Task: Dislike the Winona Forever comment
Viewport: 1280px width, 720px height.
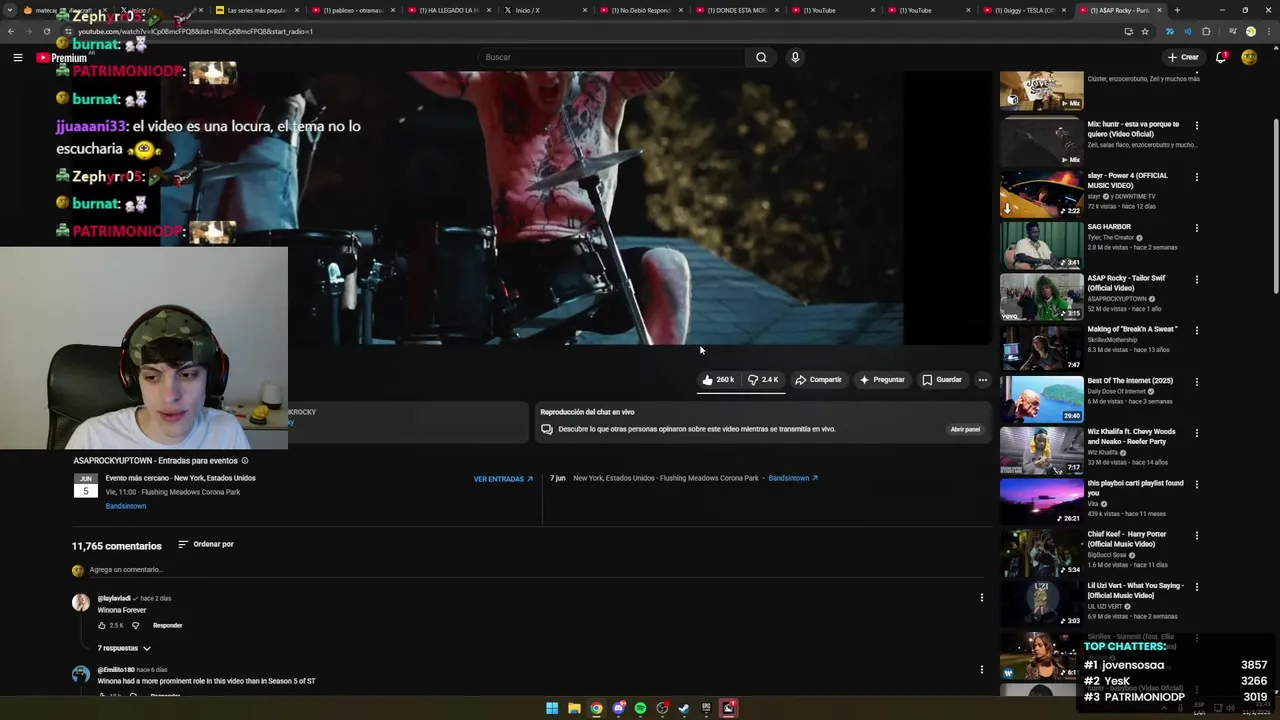Action: [136, 625]
